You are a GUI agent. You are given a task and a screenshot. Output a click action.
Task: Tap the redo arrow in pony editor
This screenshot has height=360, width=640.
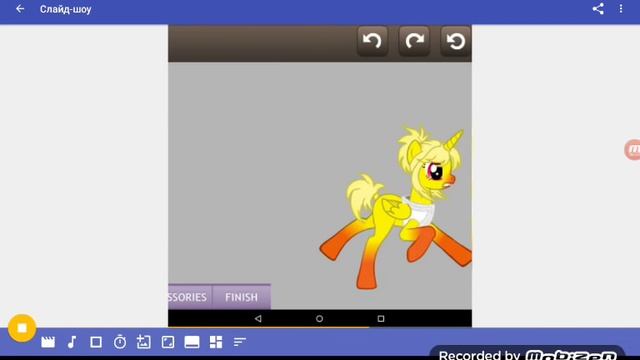(414, 41)
